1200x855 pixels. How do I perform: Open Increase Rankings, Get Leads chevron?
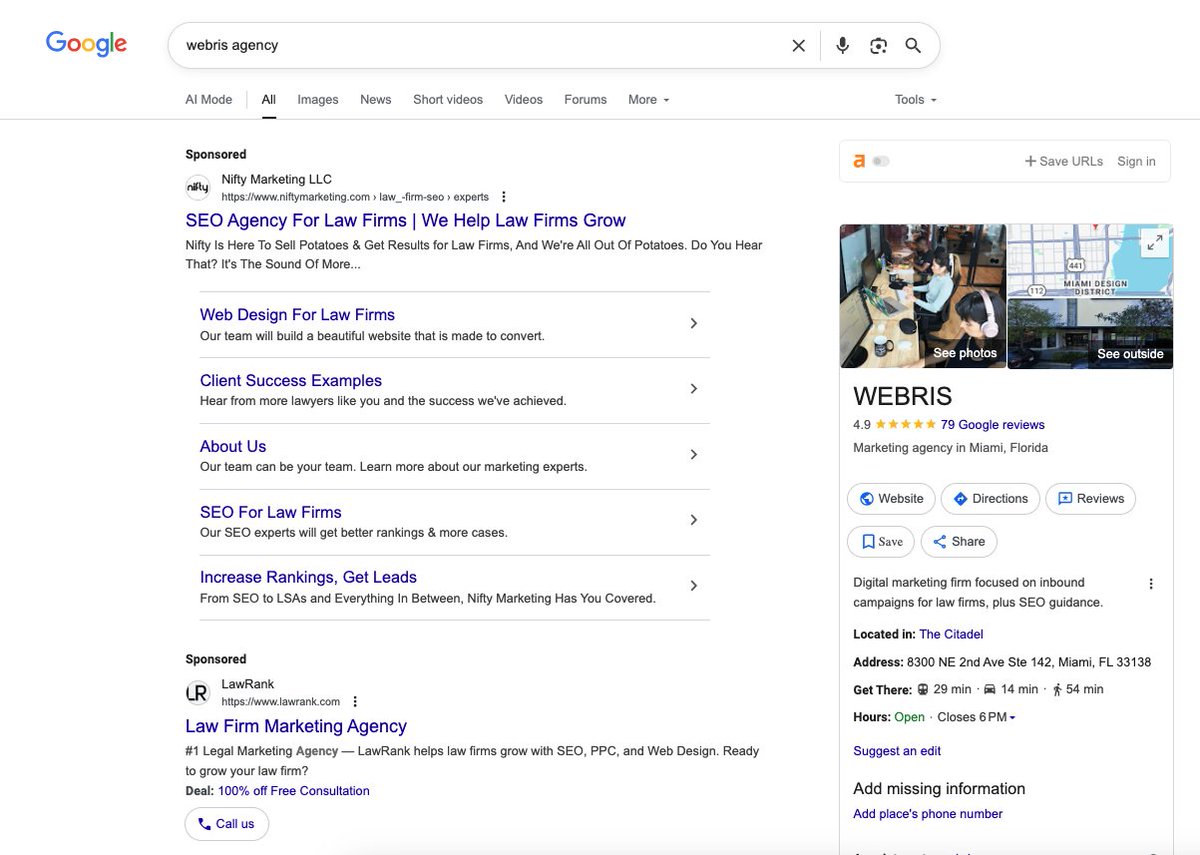point(694,586)
